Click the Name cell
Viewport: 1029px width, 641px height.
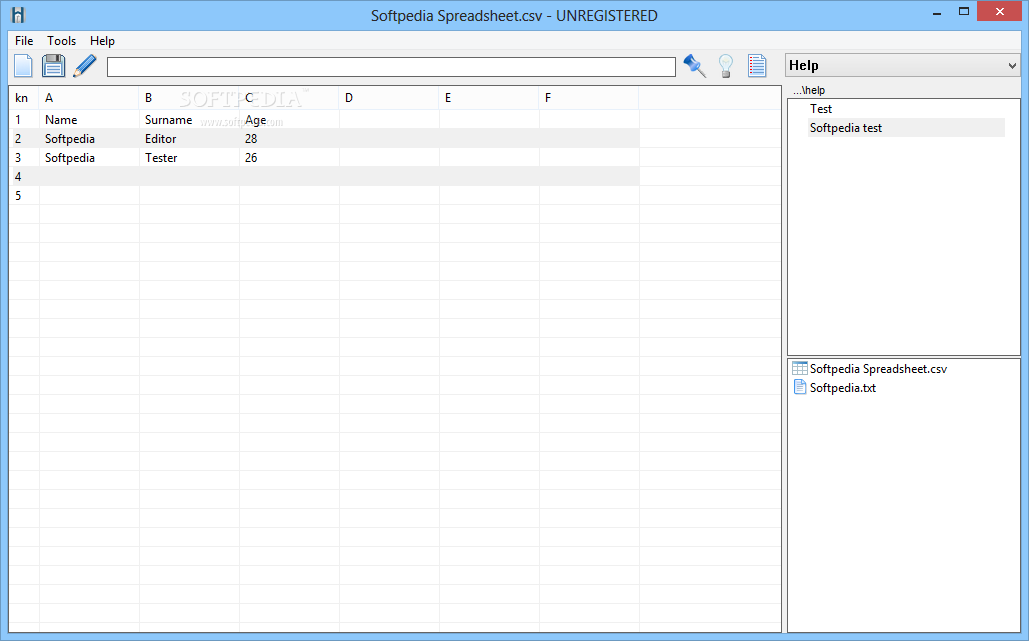(89, 120)
